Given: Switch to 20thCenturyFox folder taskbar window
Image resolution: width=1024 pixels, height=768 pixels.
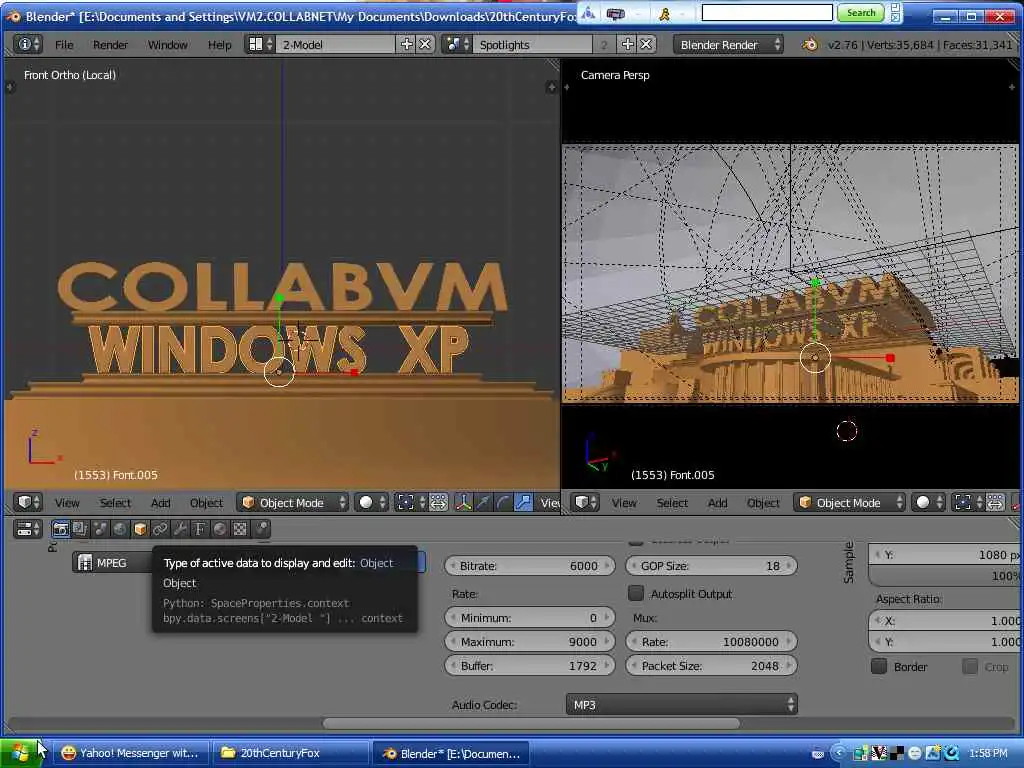Looking at the screenshot, I should [x=290, y=753].
